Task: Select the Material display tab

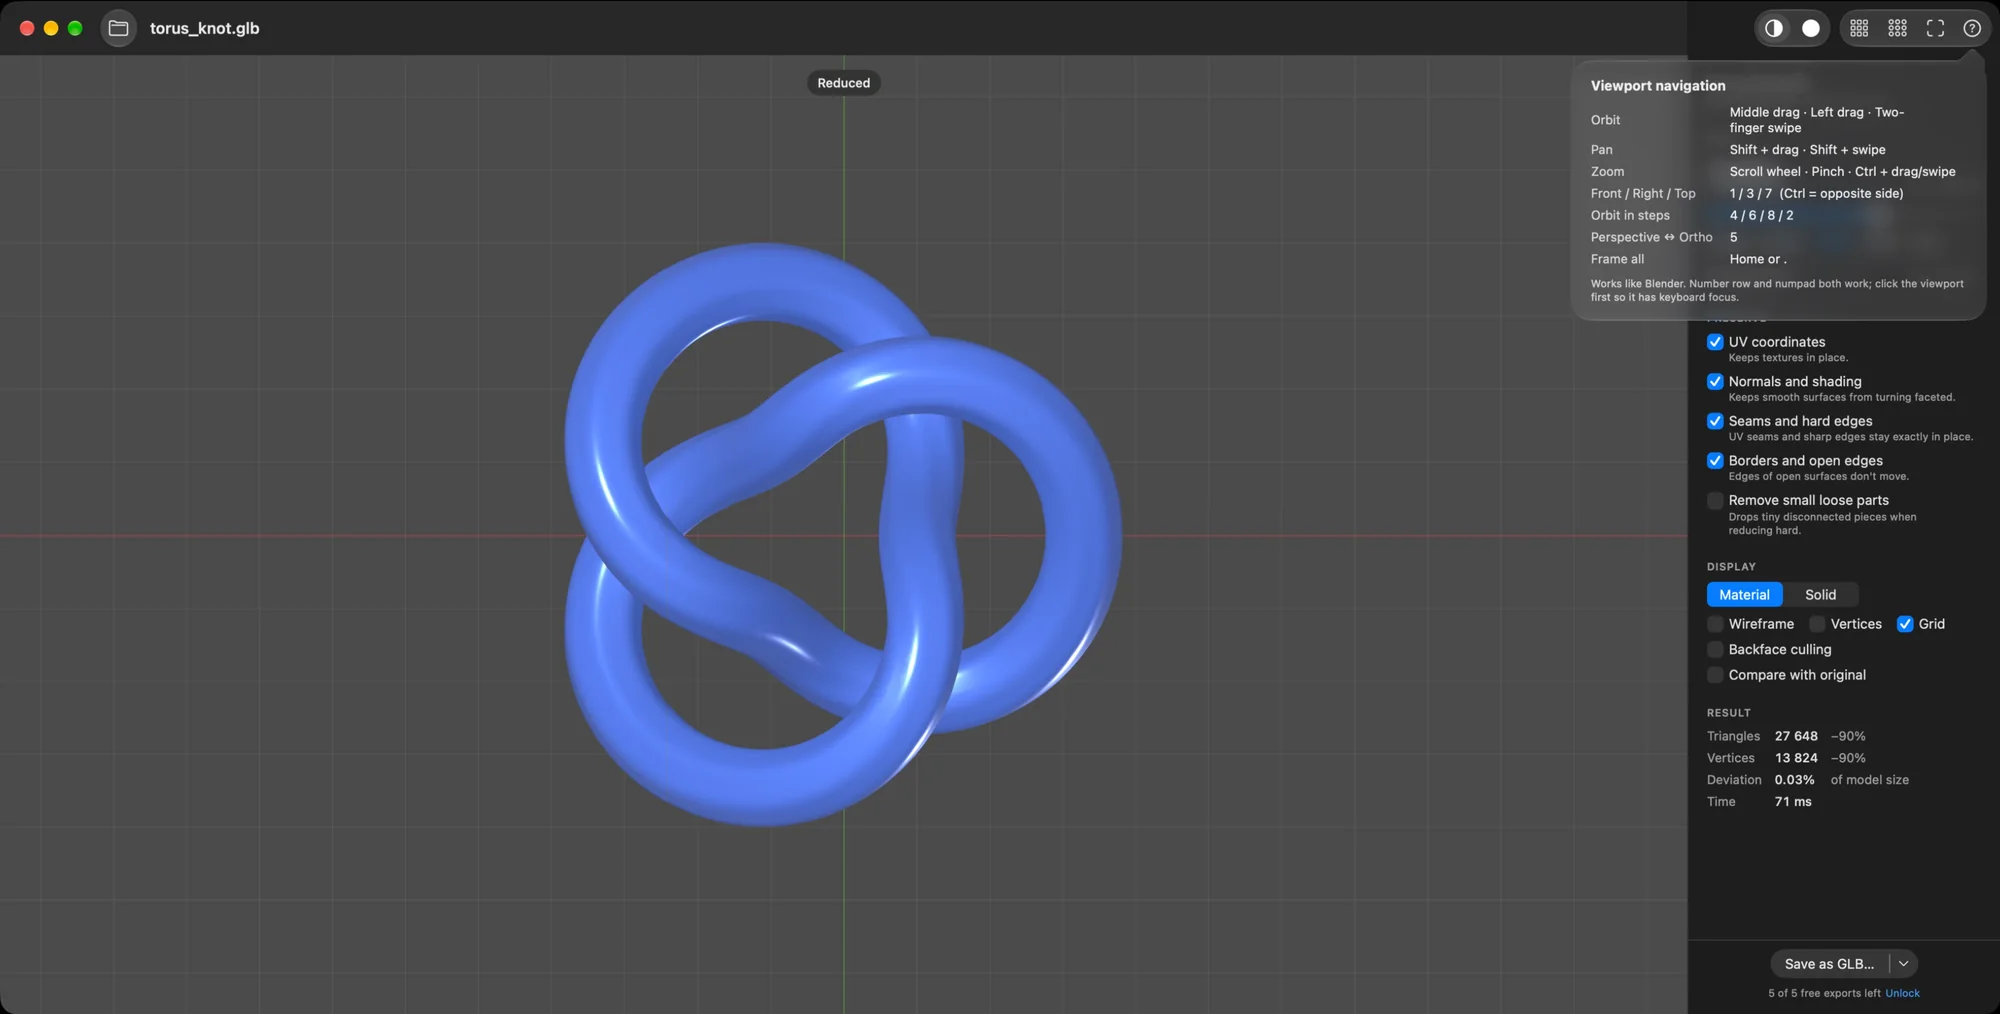Action: coord(1744,594)
